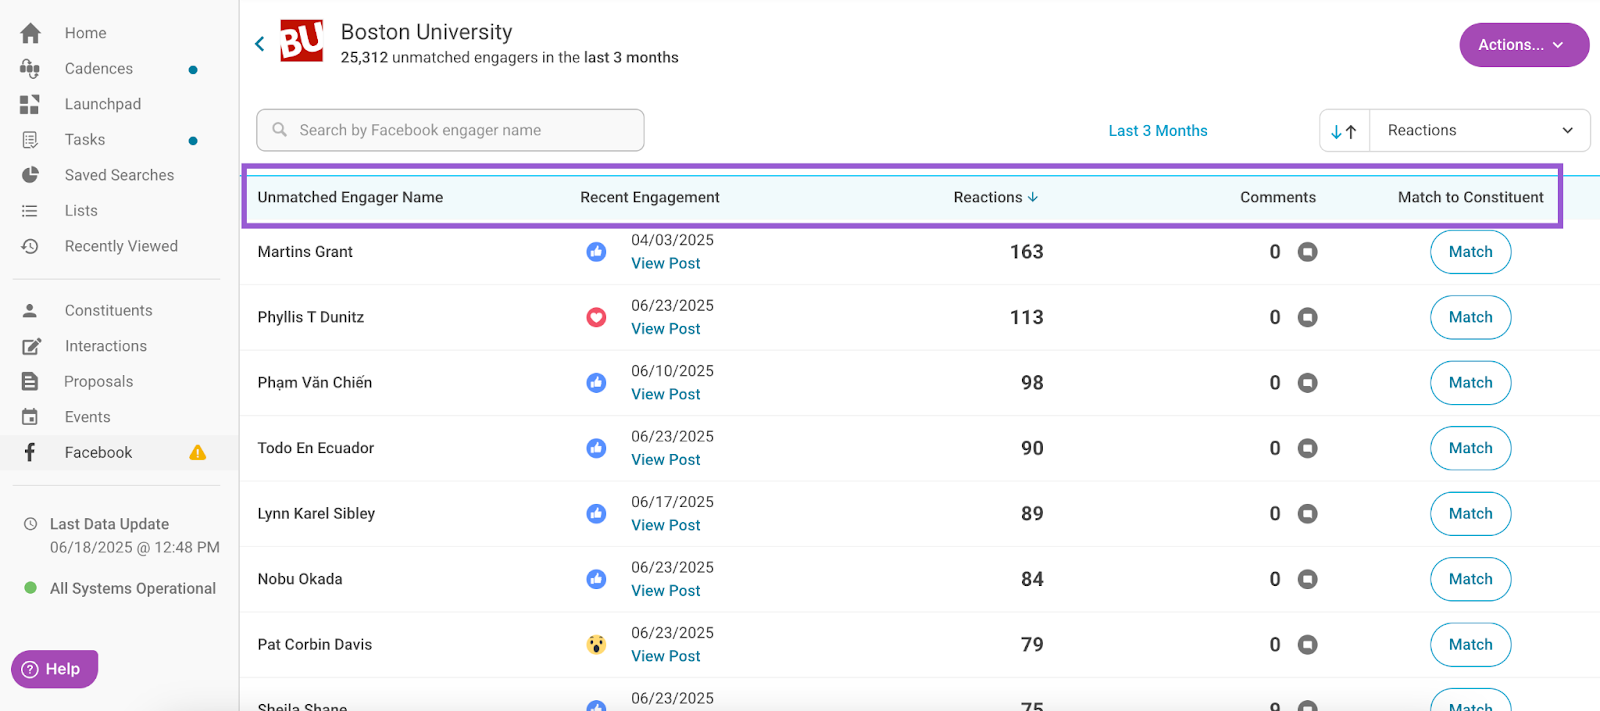Open the Actions dropdown button
The width and height of the screenshot is (1600, 711).
(1524, 45)
